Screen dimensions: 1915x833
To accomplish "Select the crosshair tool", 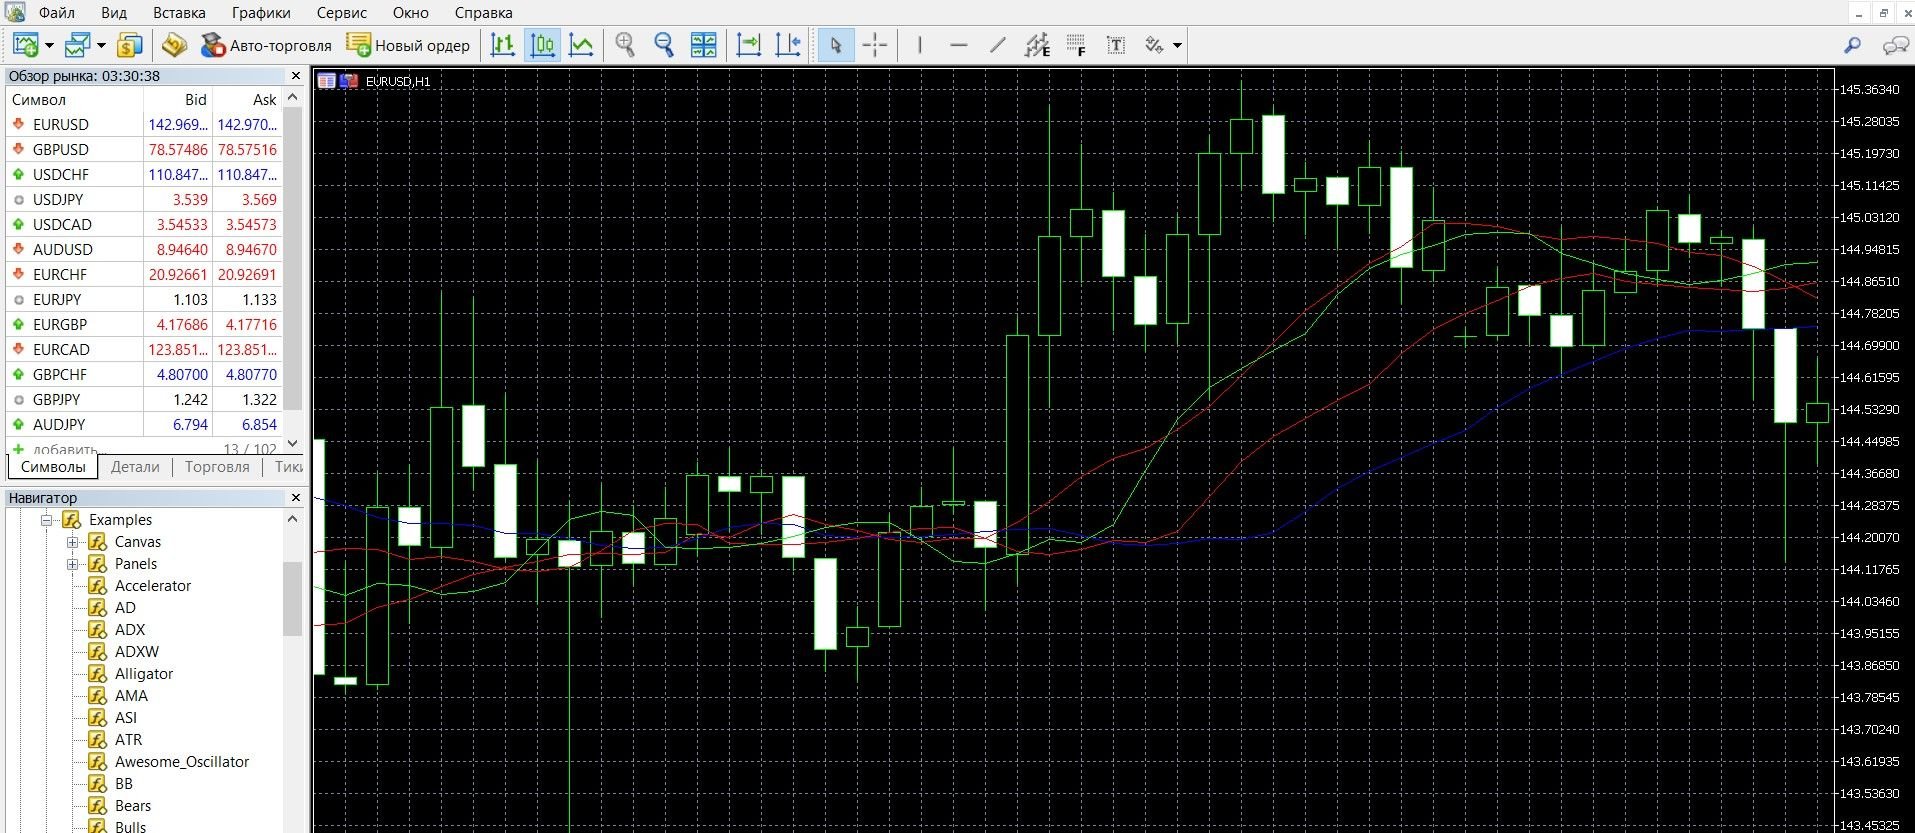I will point(875,45).
